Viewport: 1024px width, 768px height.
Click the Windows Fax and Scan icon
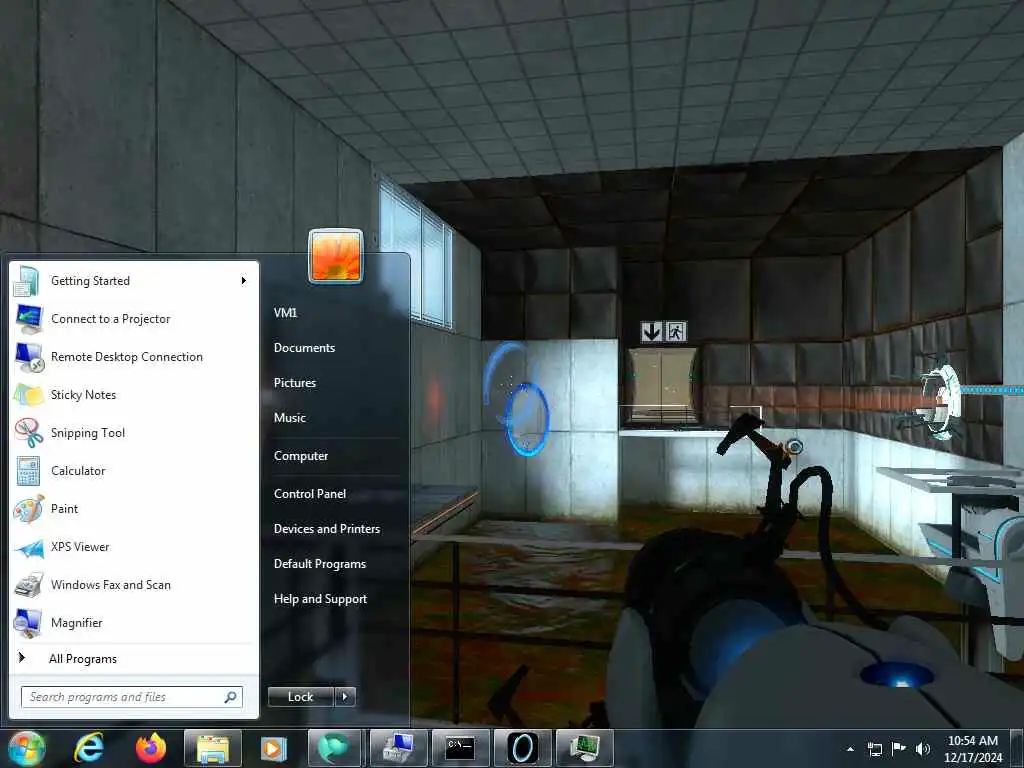pos(29,585)
